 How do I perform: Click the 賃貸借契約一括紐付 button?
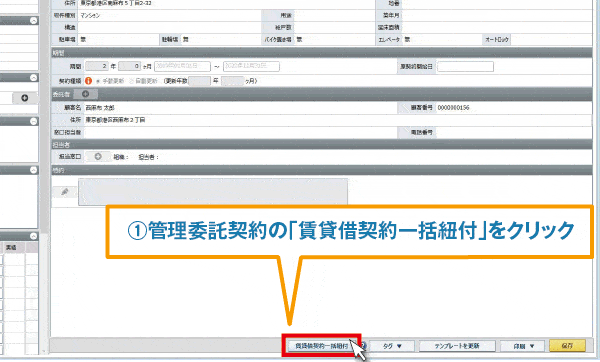click(x=322, y=346)
